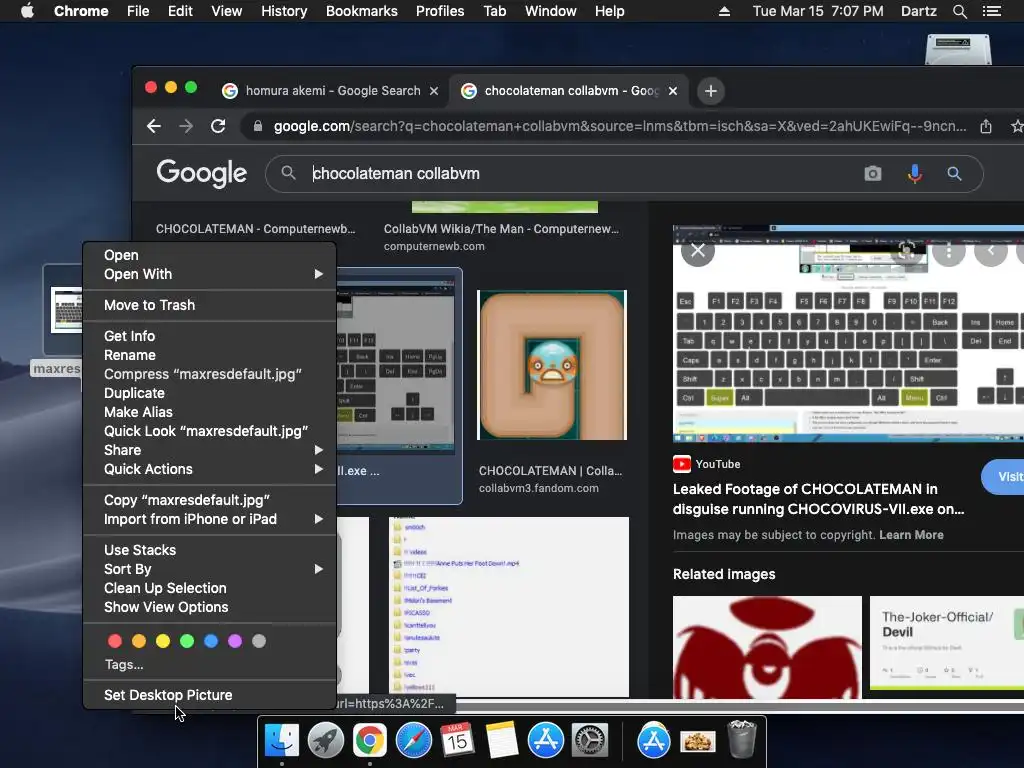Apply the green tag color
This screenshot has width=1024, height=768.
[187, 641]
